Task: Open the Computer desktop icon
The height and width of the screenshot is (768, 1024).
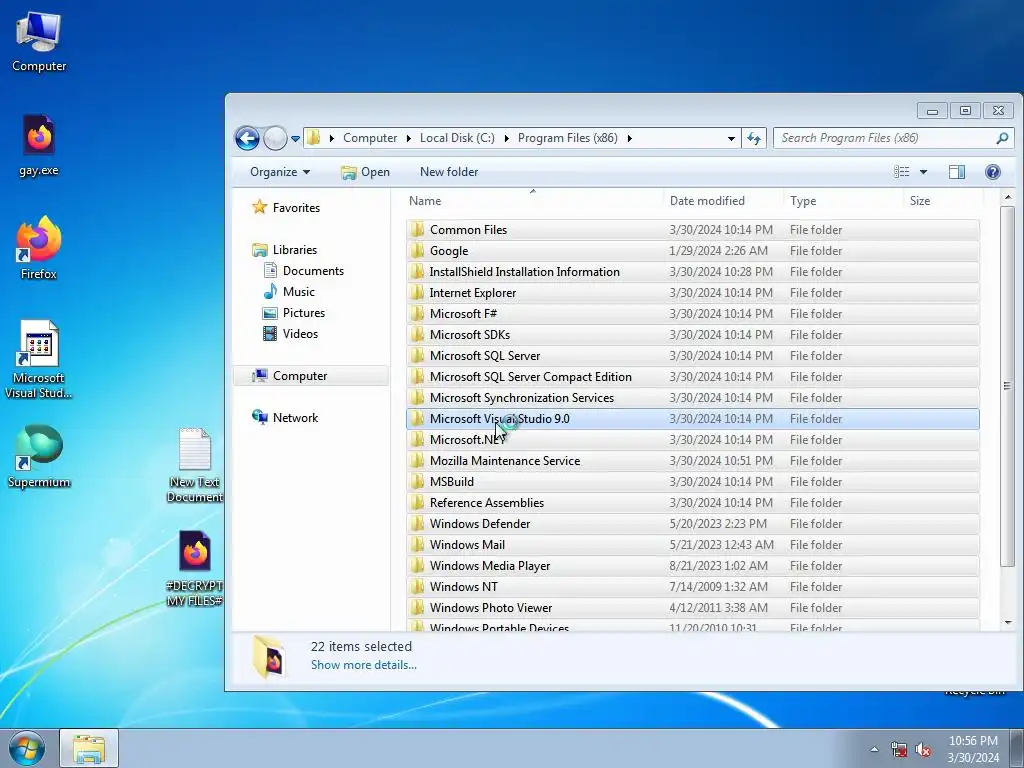Action: click(x=39, y=41)
